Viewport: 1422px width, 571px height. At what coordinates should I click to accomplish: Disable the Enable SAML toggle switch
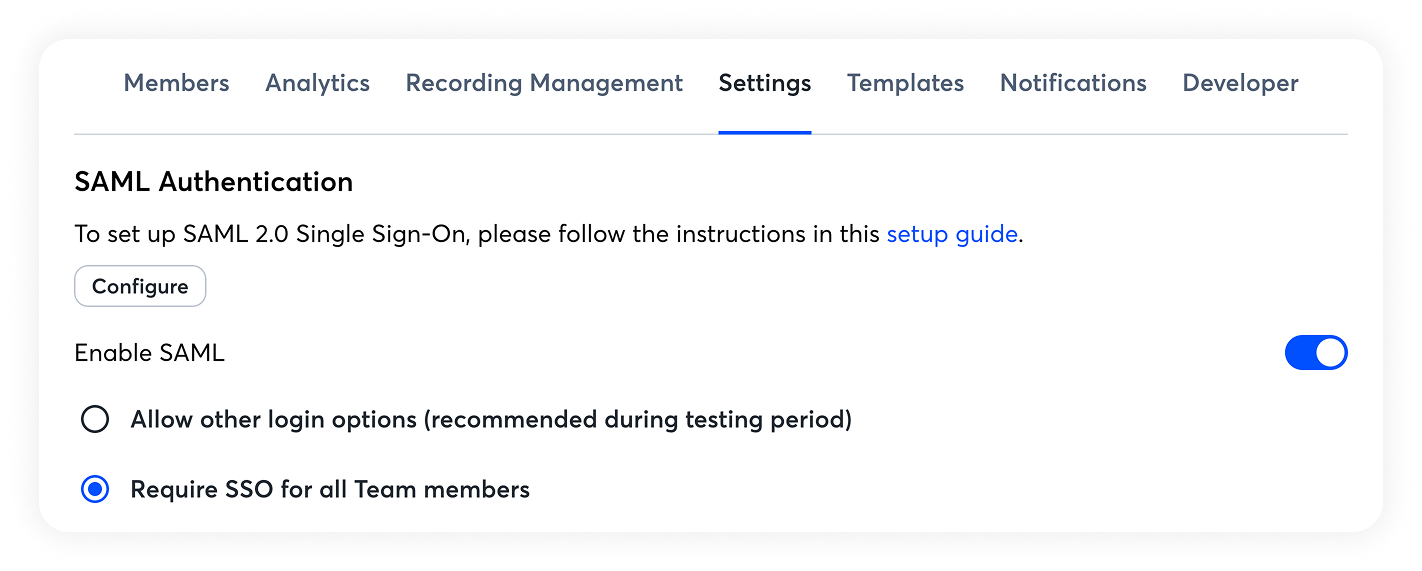point(1316,353)
